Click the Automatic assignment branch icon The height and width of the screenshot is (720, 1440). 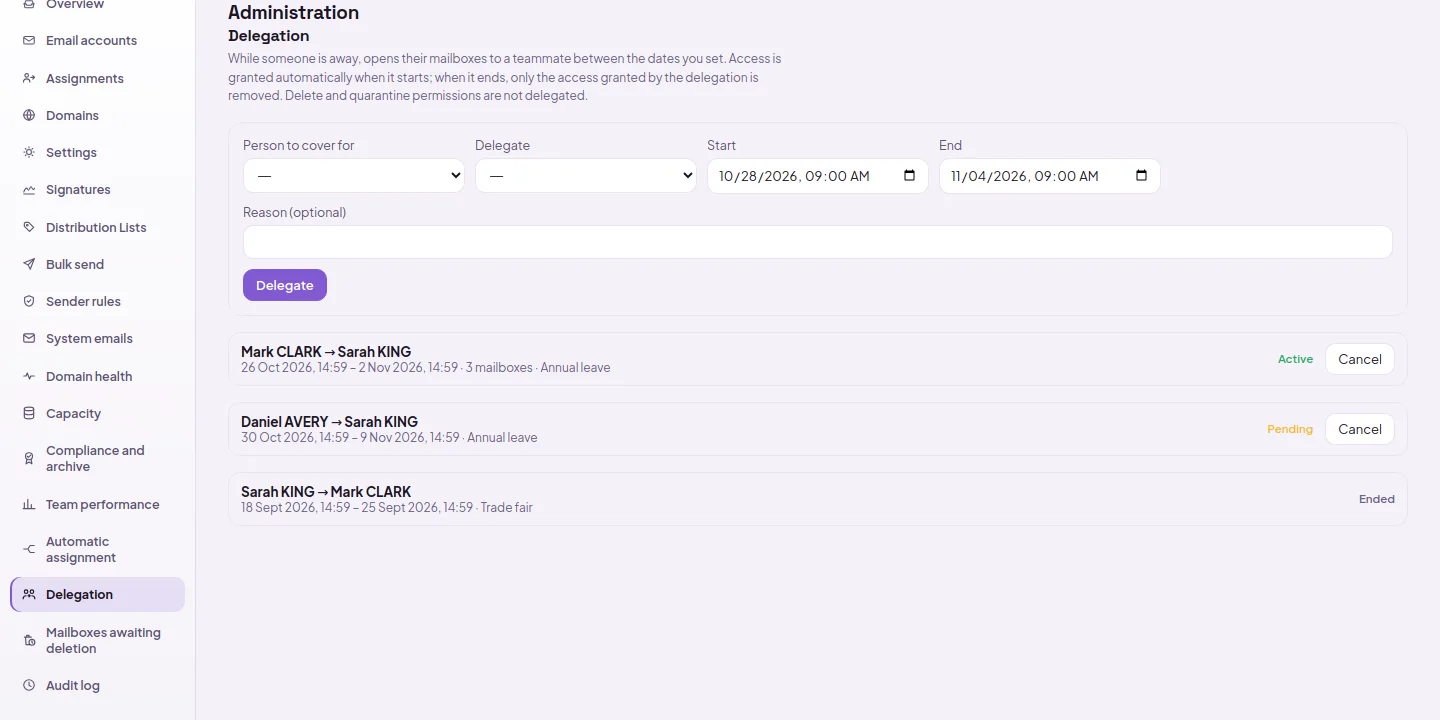pyautogui.click(x=29, y=549)
